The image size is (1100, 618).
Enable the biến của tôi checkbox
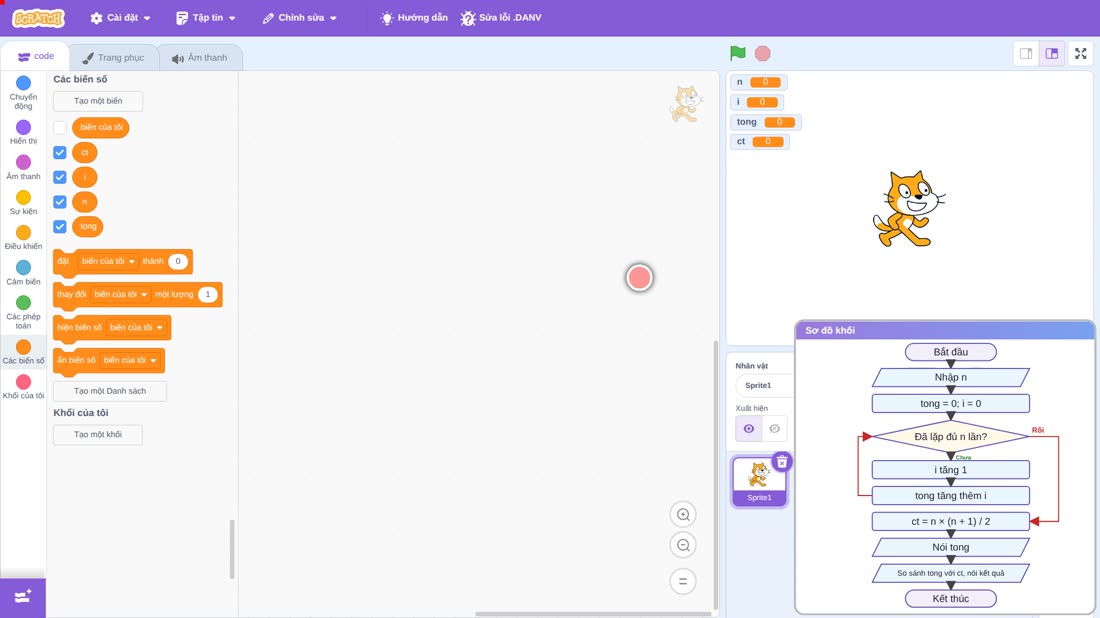tap(60, 128)
